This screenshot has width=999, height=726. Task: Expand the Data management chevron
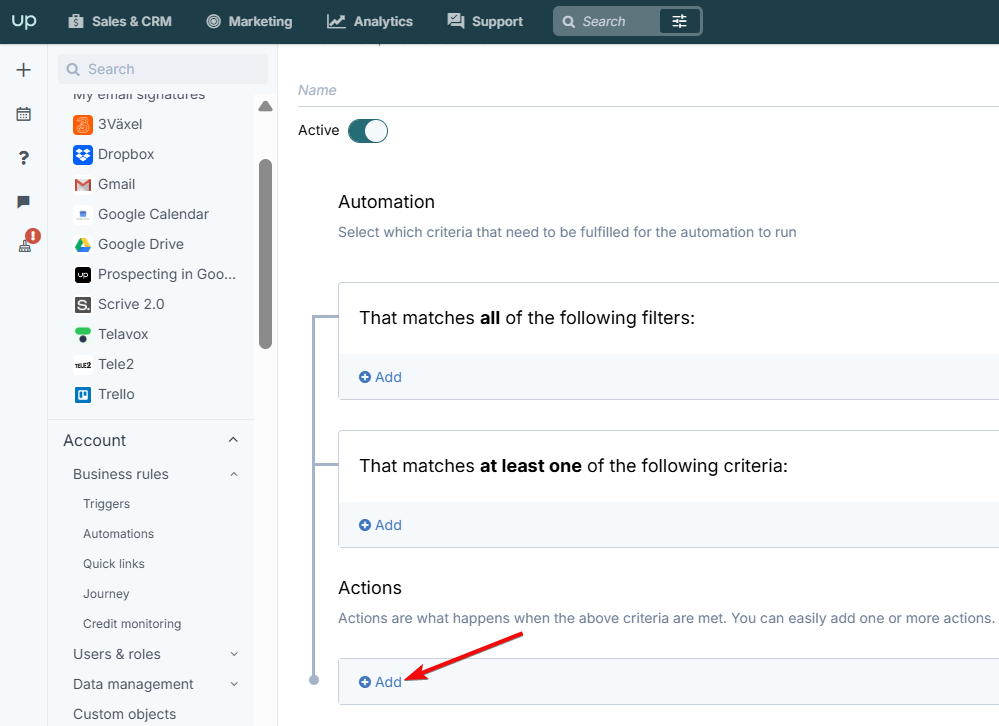tap(234, 684)
